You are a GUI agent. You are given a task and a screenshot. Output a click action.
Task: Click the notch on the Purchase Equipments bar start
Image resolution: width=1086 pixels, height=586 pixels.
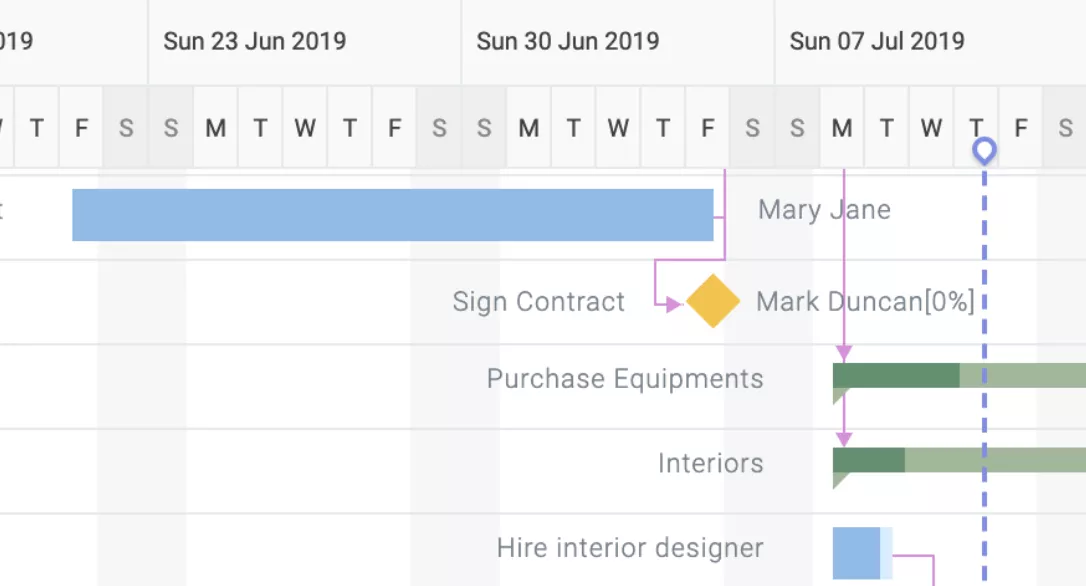pos(836,392)
